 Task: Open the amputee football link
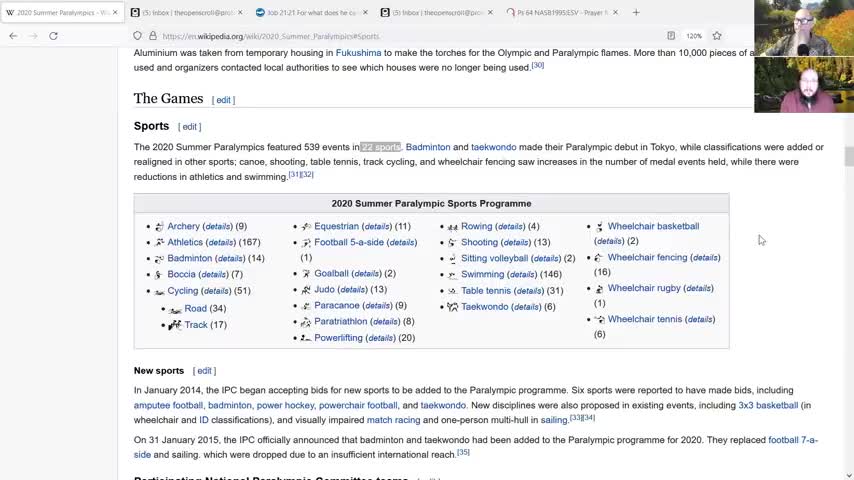168,405
